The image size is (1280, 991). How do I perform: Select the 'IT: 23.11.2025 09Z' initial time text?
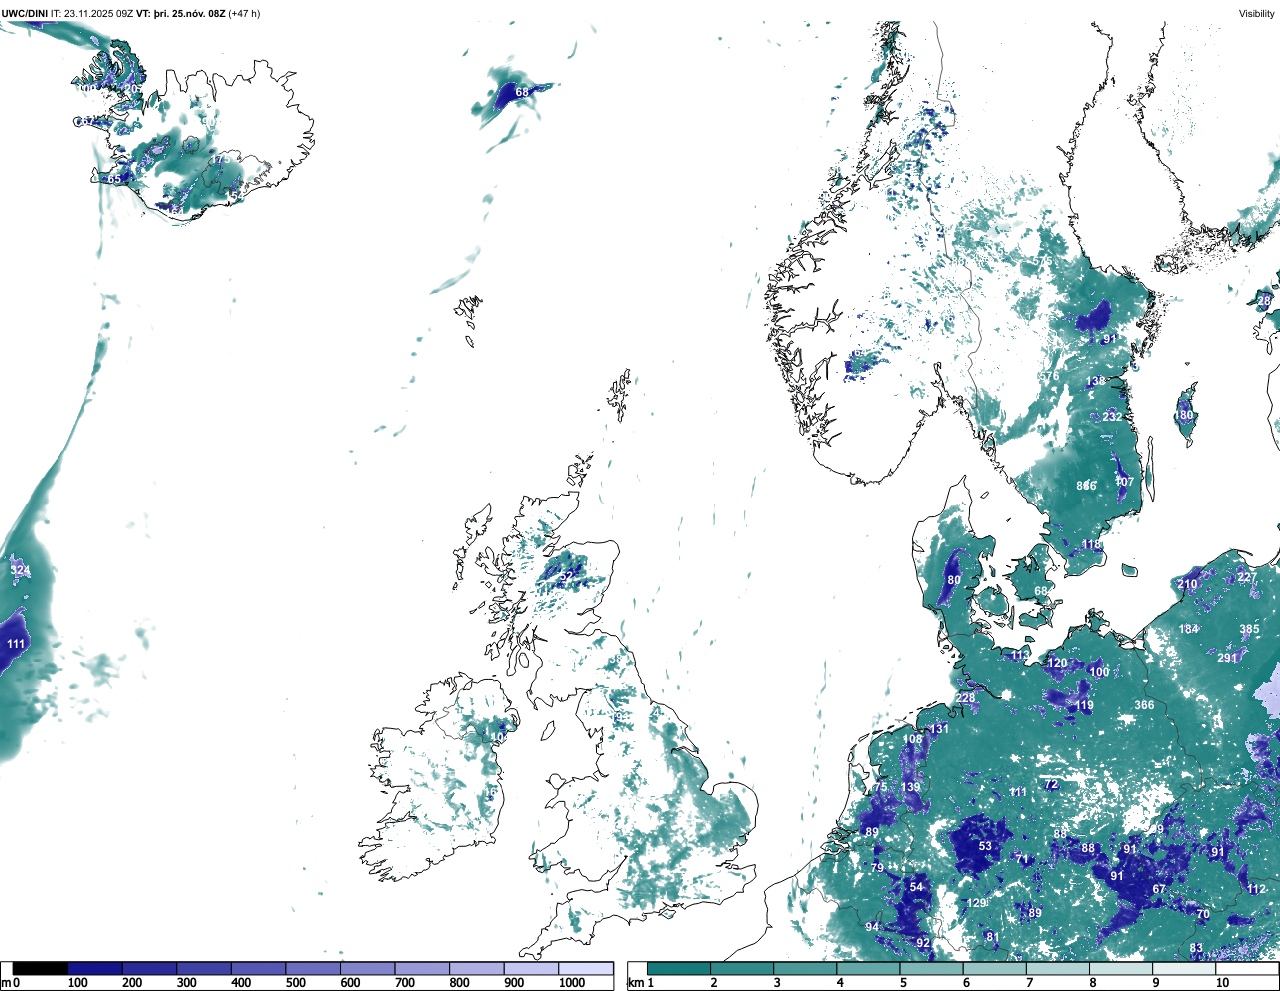pyautogui.click(x=91, y=14)
